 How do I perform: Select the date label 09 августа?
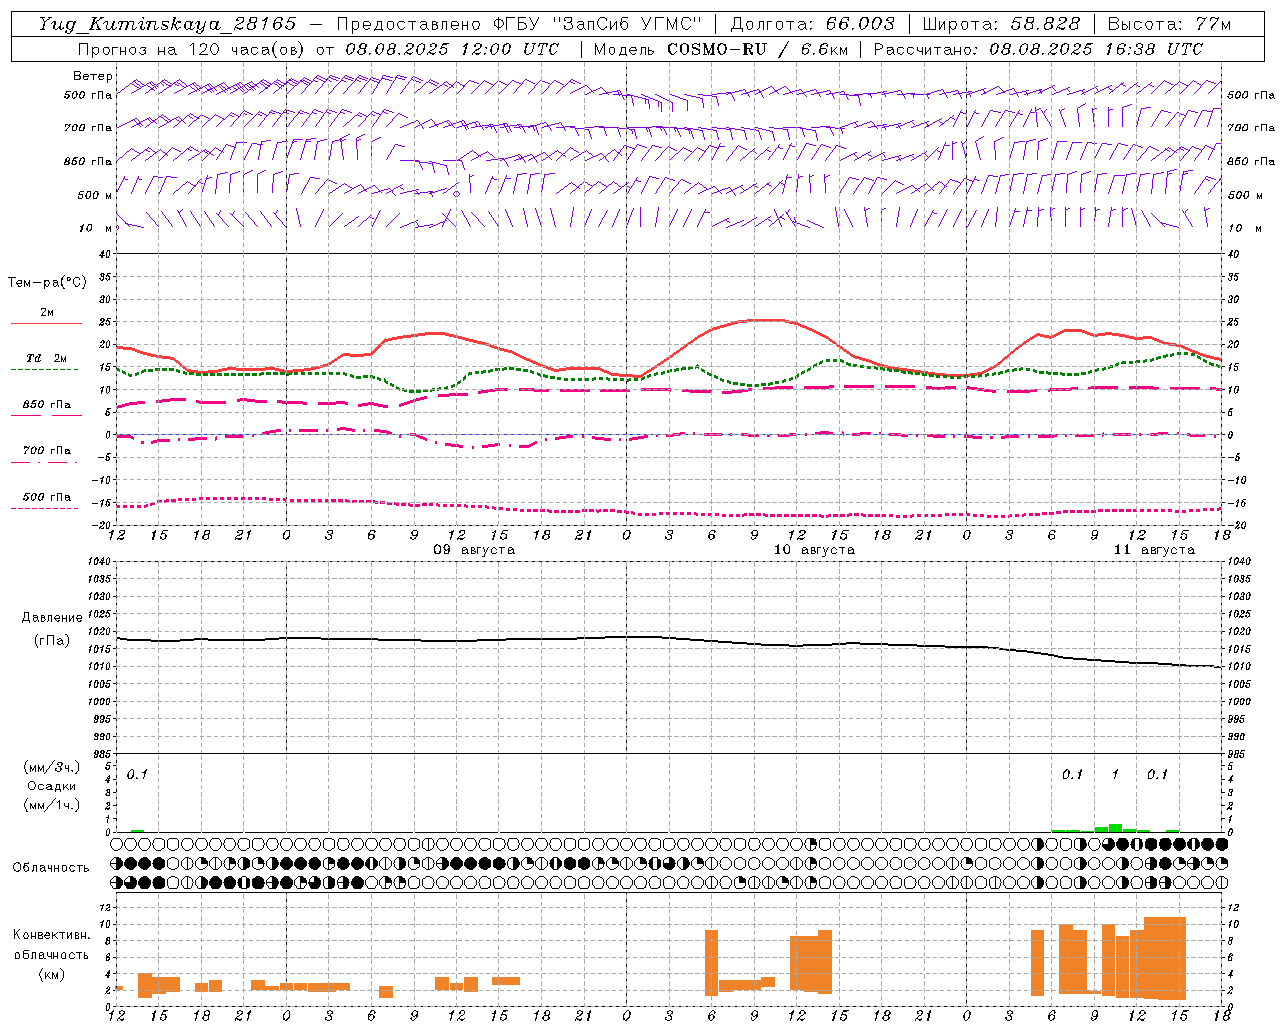click(x=474, y=550)
